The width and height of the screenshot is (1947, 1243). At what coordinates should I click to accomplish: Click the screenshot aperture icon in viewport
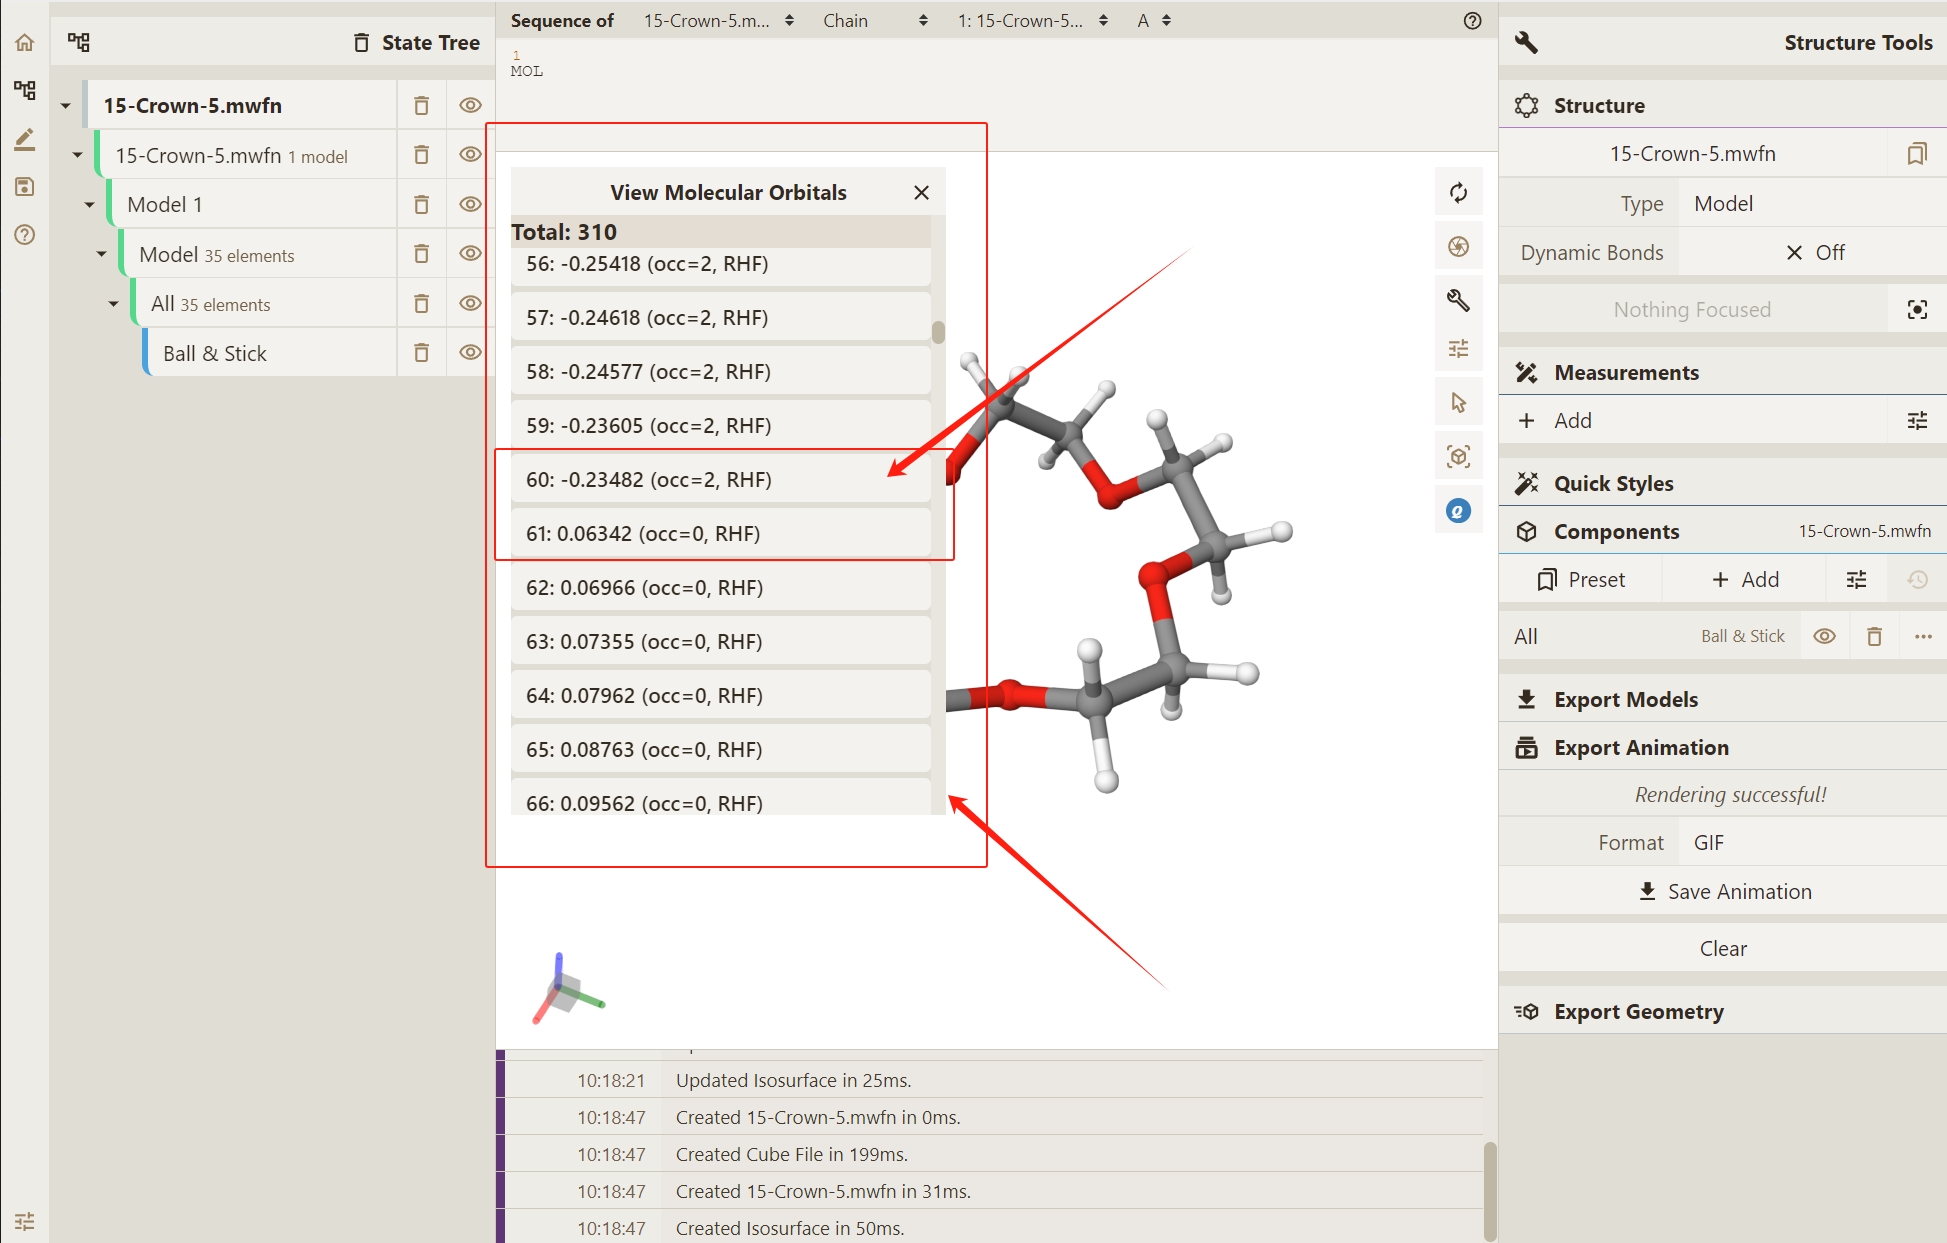[1458, 246]
